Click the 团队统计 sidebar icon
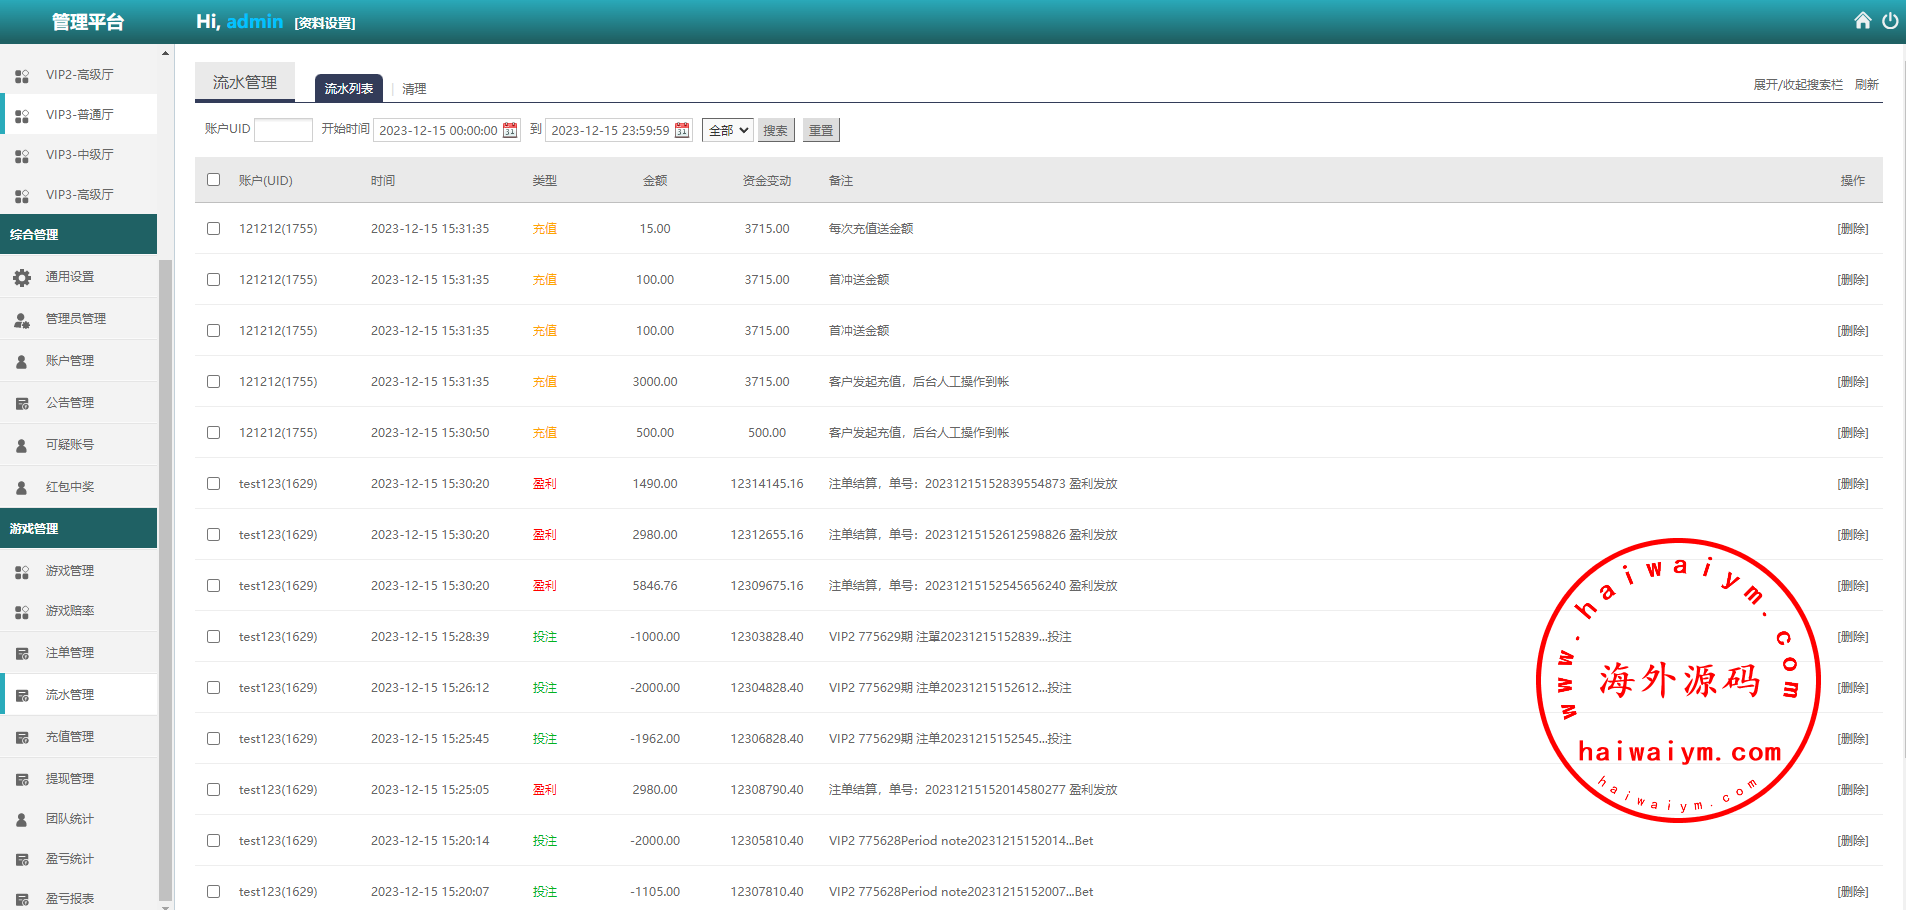Viewport: 1906px width, 910px height. (22, 819)
